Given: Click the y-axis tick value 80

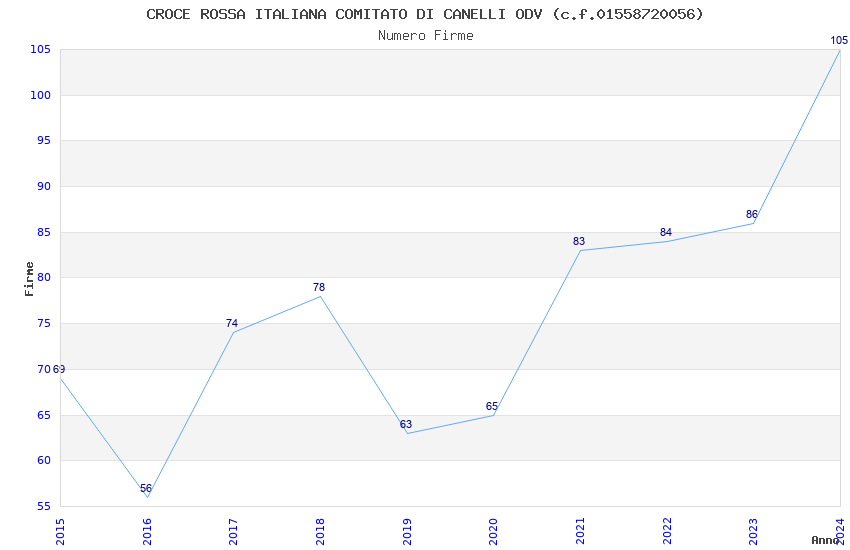Looking at the screenshot, I should pos(44,278).
